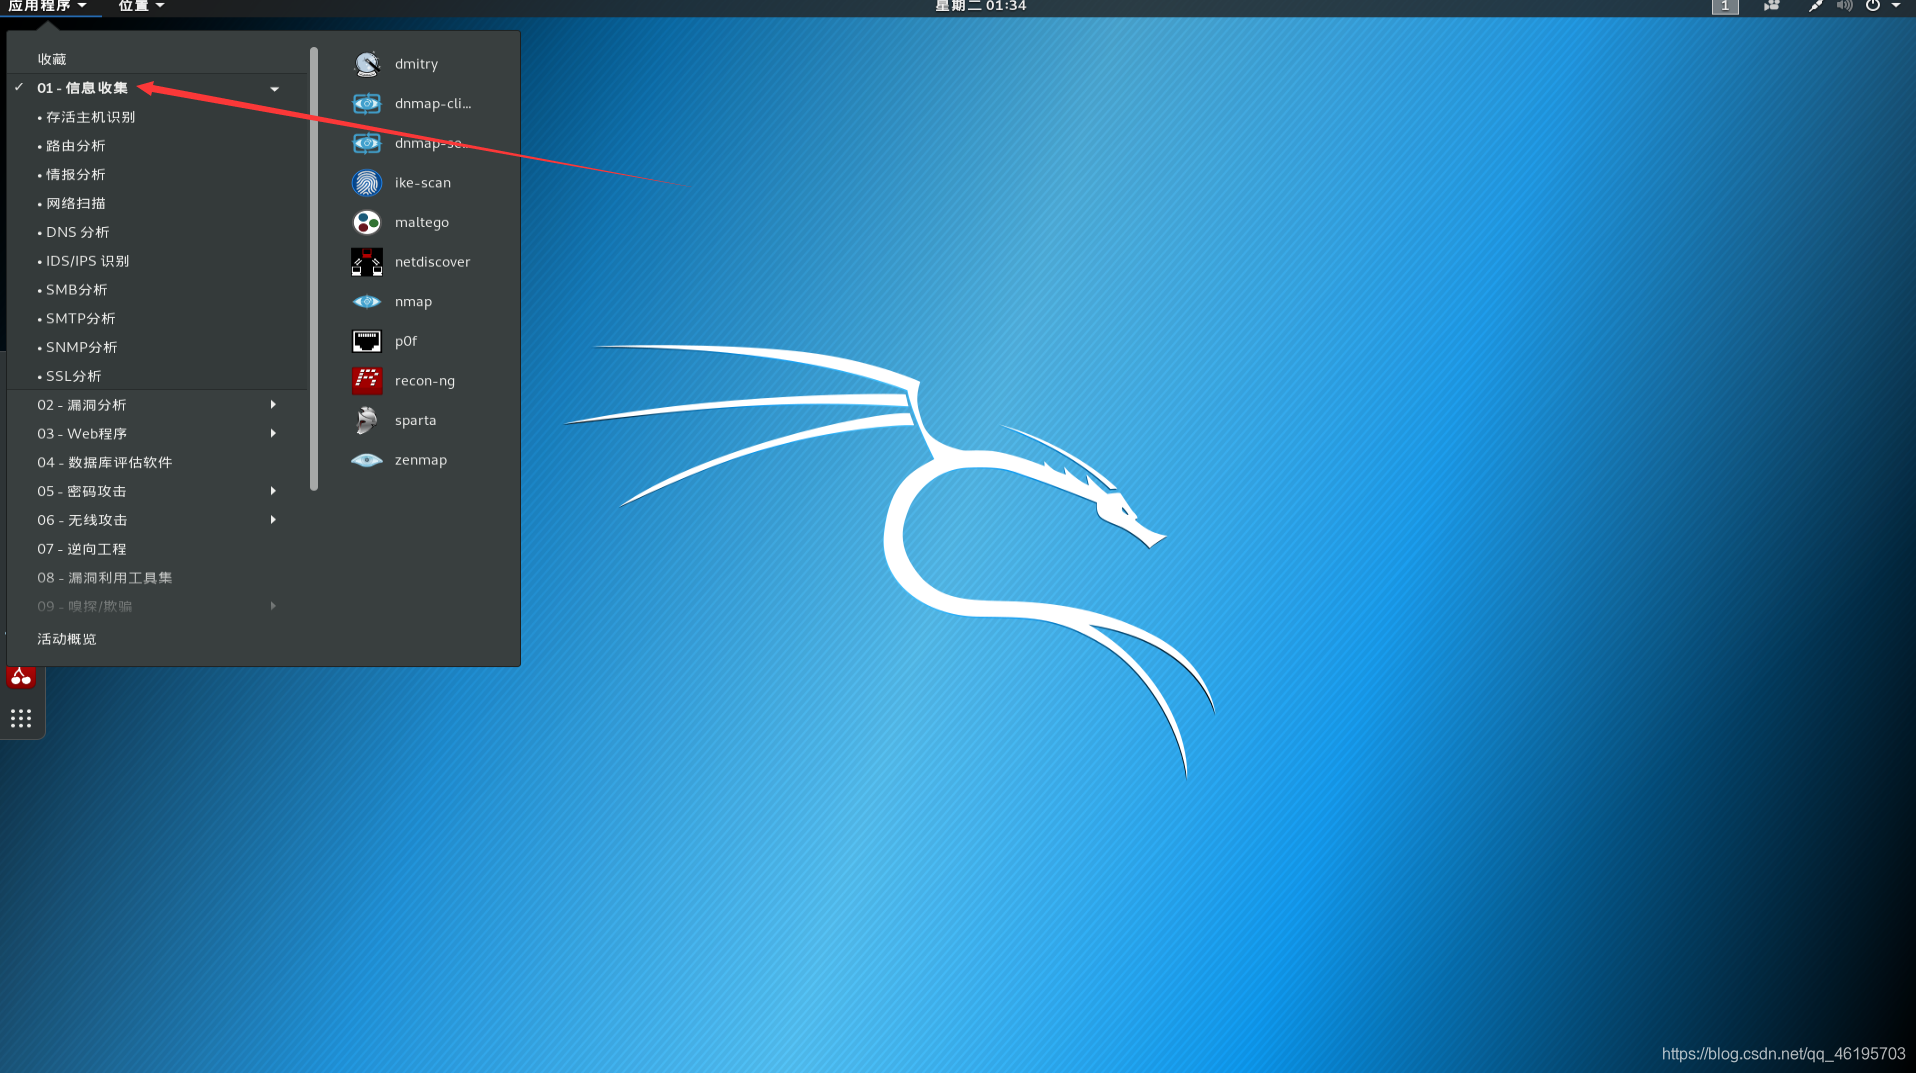
Task: Open the p0f tool icon
Action: click(367, 341)
